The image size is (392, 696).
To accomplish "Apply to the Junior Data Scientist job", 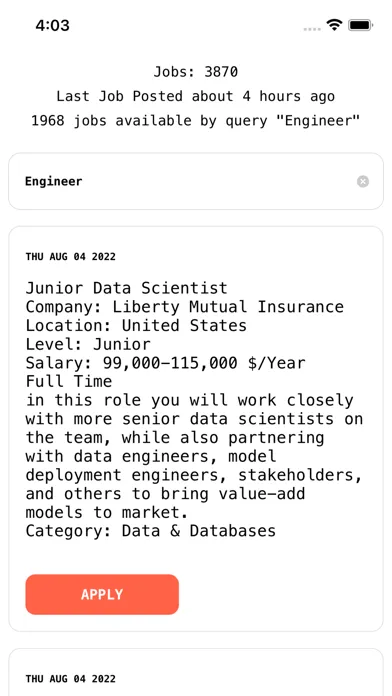I will point(102,594).
